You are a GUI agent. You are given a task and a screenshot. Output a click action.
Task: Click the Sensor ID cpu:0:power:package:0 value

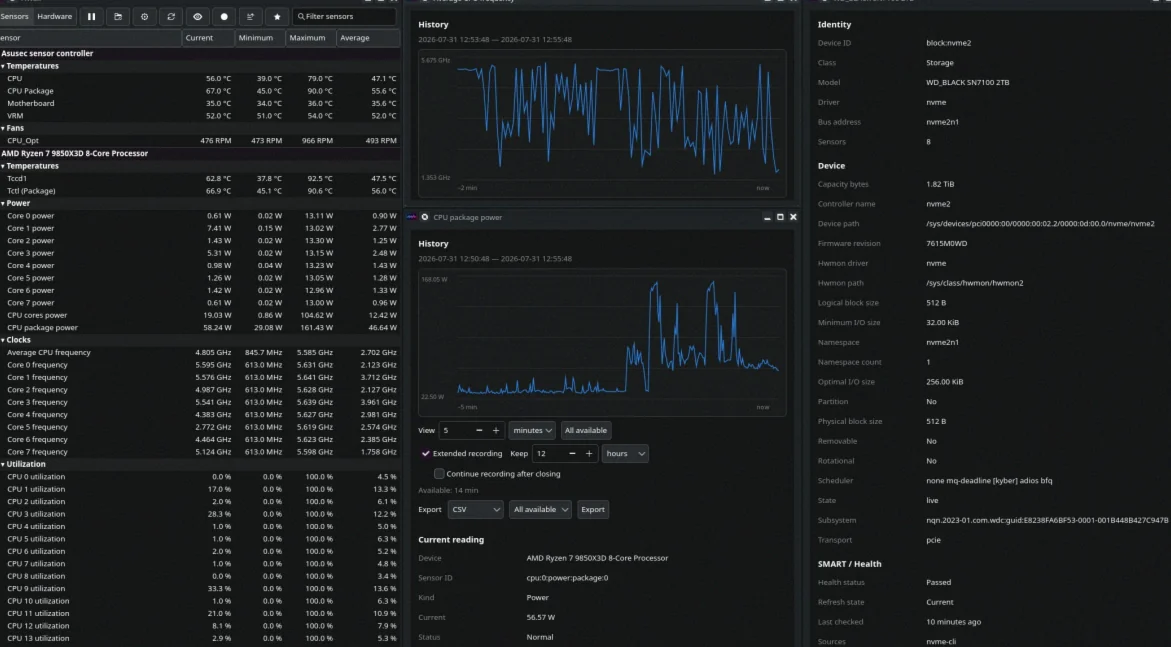coord(567,578)
